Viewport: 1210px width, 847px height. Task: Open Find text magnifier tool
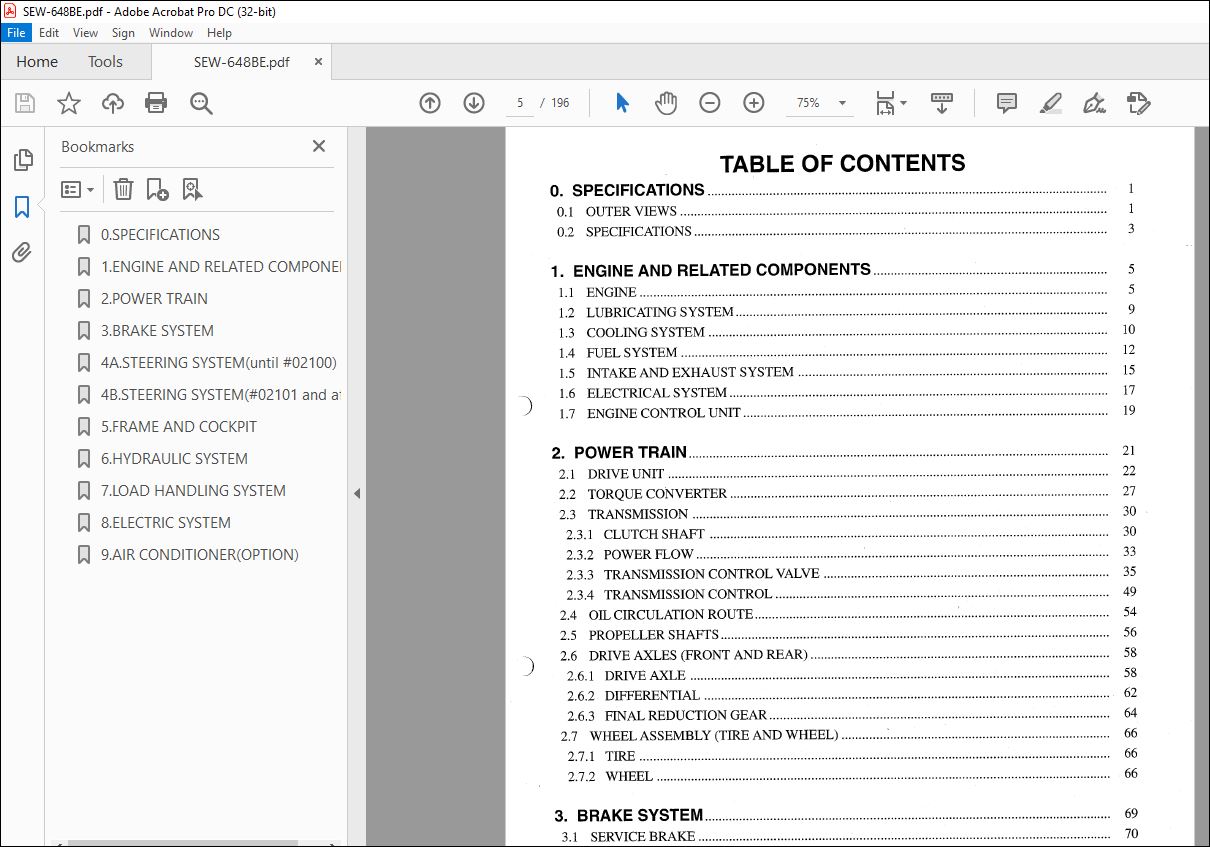click(x=201, y=103)
